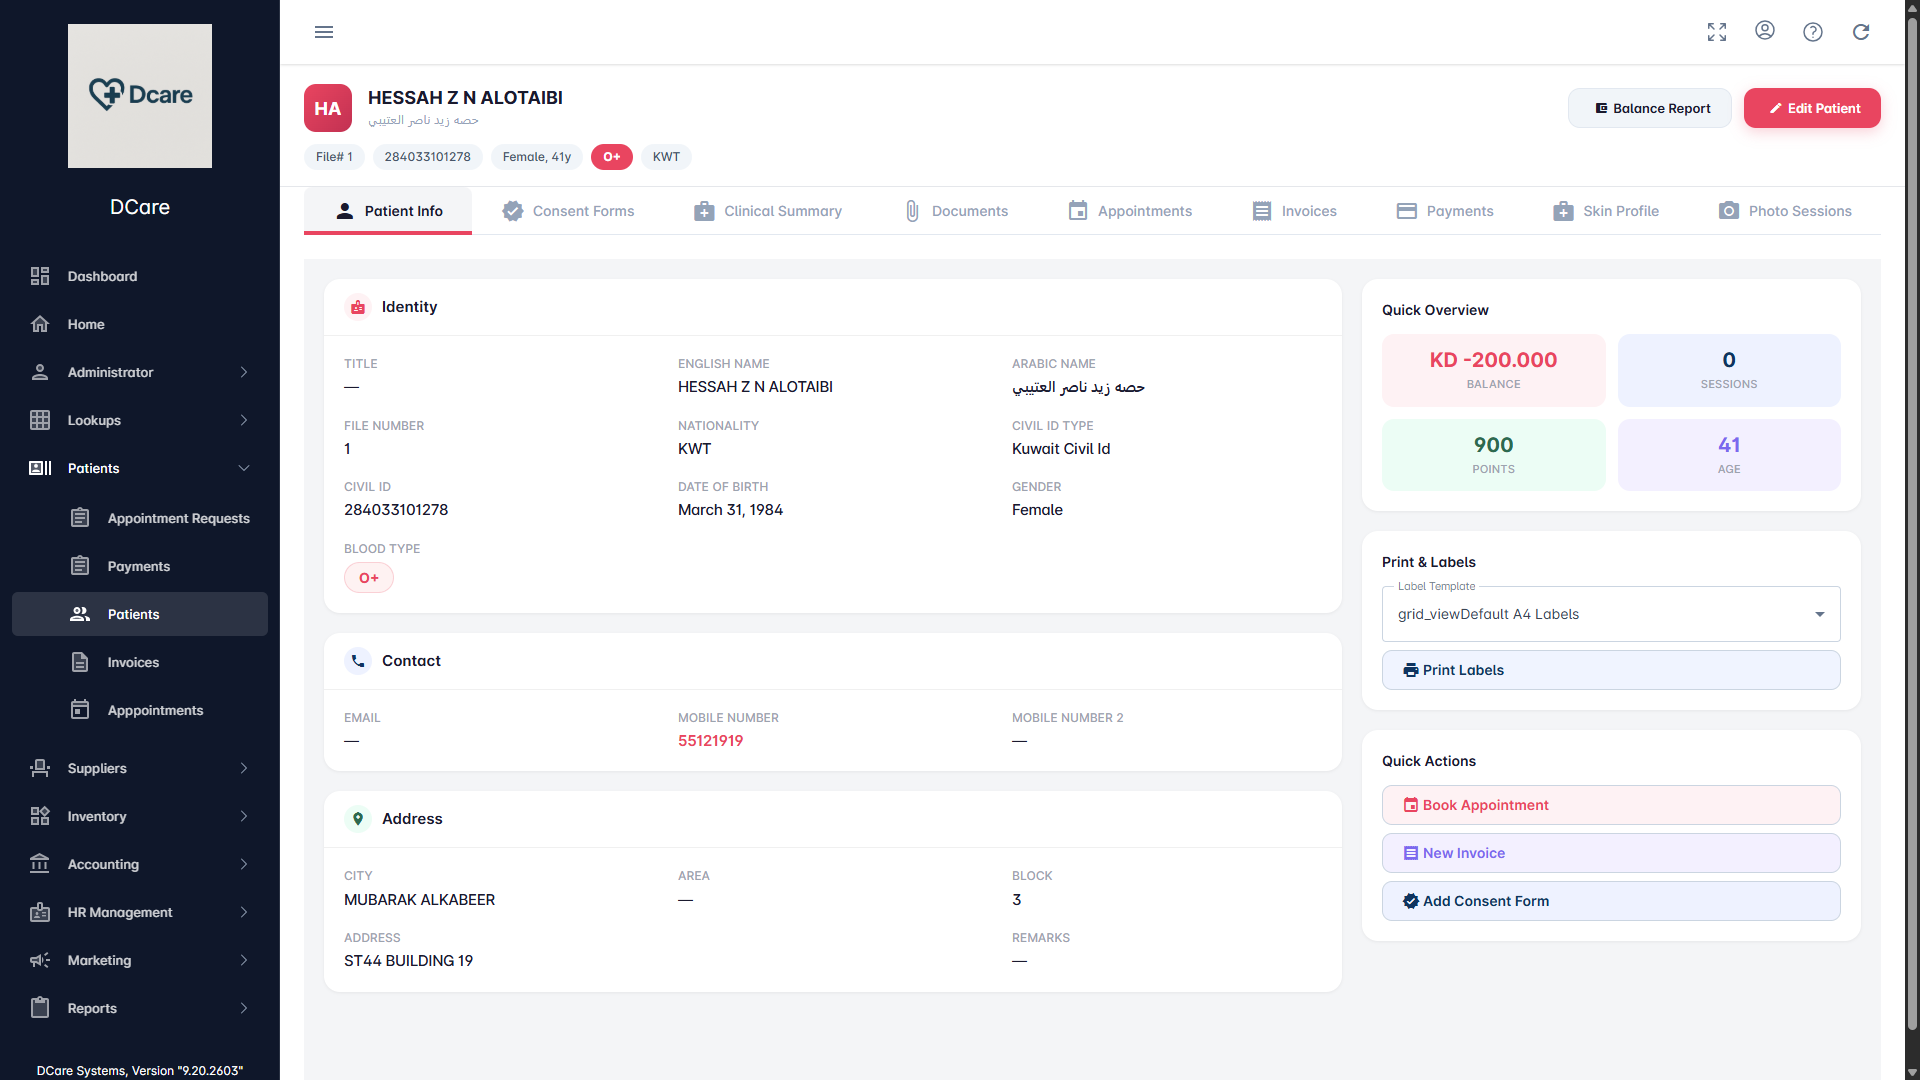The height and width of the screenshot is (1080, 1920).
Task: Click the Book Appointment quick action
Action: pyautogui.click(x=1611, y=805)
